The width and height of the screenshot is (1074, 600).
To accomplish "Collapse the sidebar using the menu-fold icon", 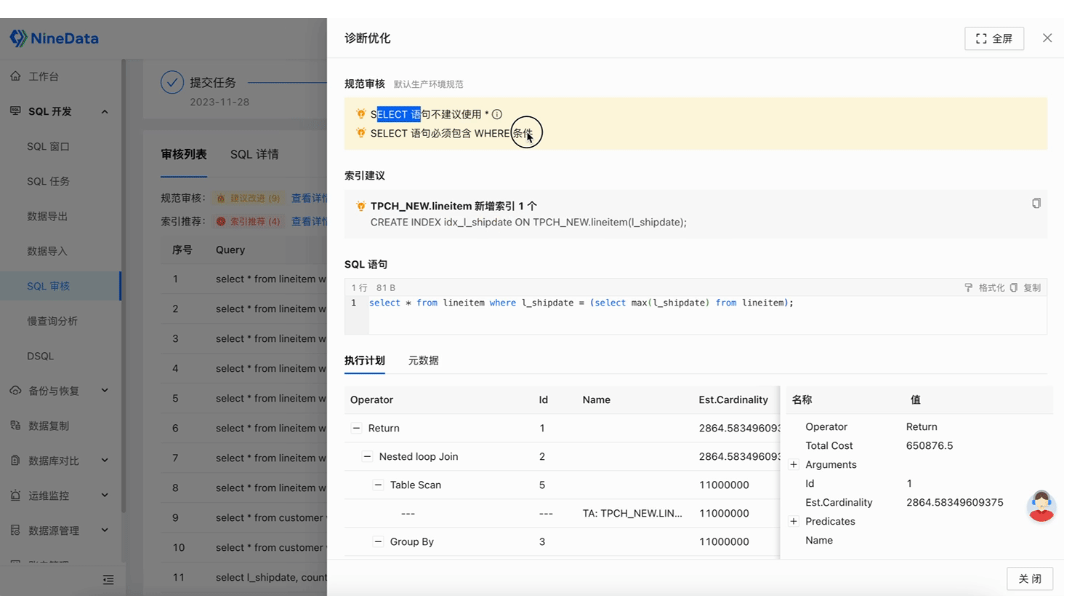I will tap(108, 579).
